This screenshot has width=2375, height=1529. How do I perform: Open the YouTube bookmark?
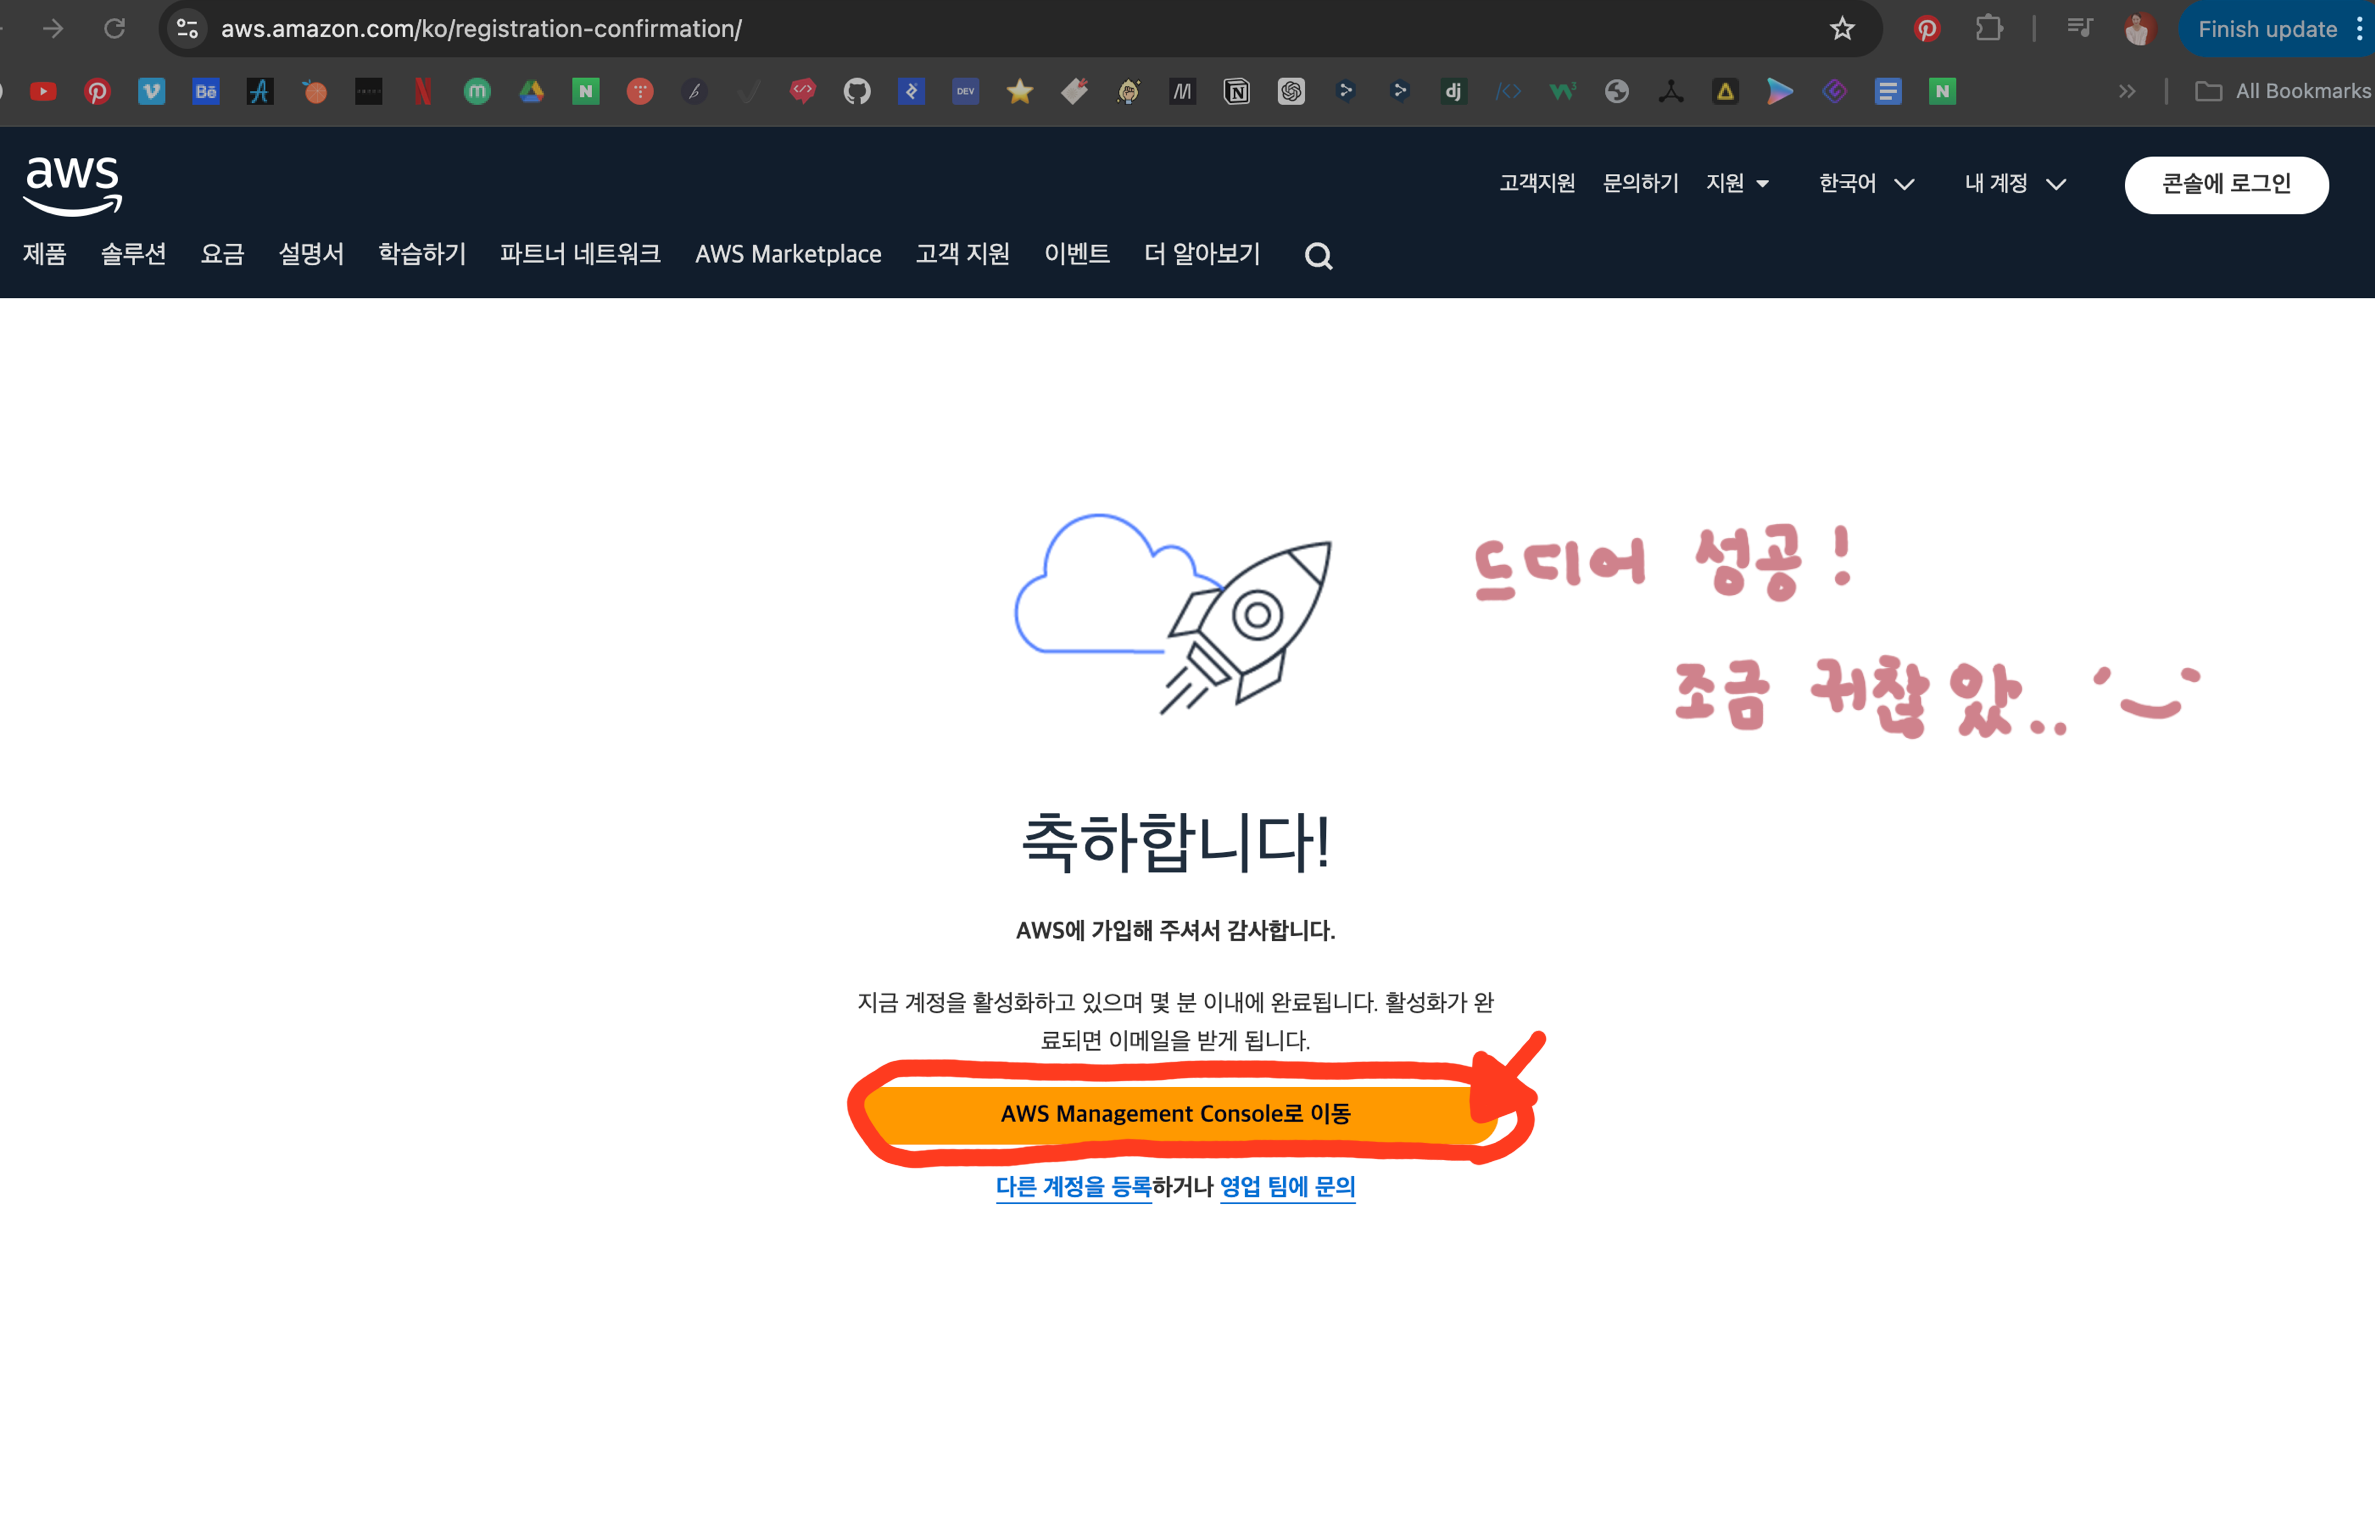pyautogui.click(x=43, y=92)
